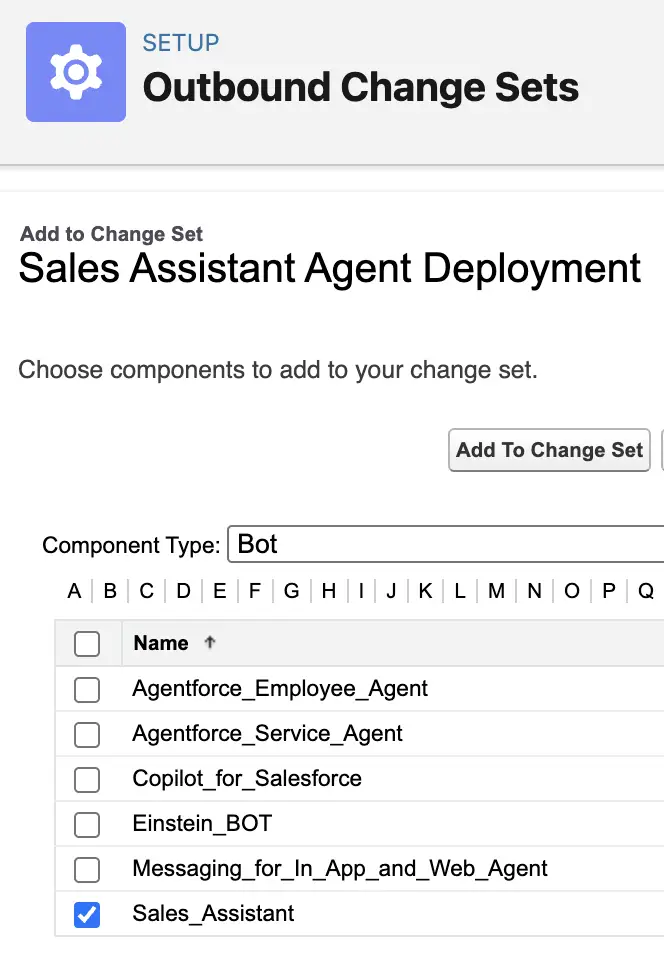The image size is (664, 958).
Task: Click the Agentforce_Employee_Agent name
Action: click(280, 689)
